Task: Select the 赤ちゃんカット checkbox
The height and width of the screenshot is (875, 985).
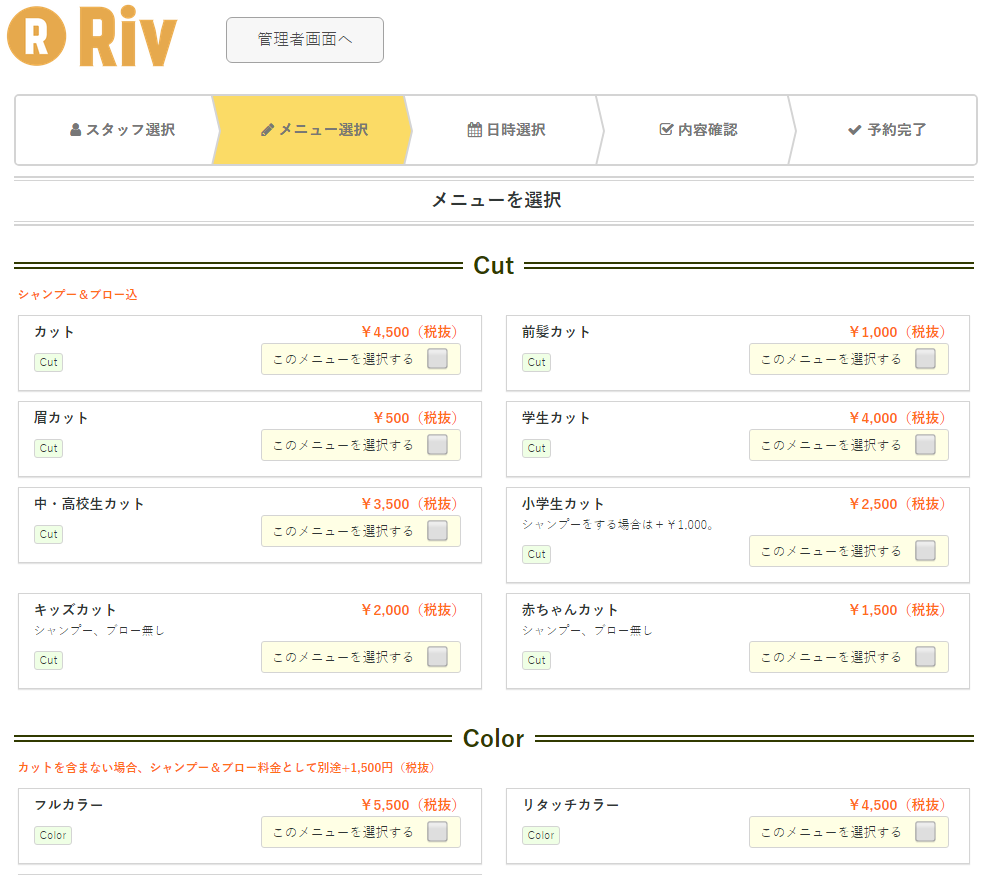Action: (x=925, y=657)
